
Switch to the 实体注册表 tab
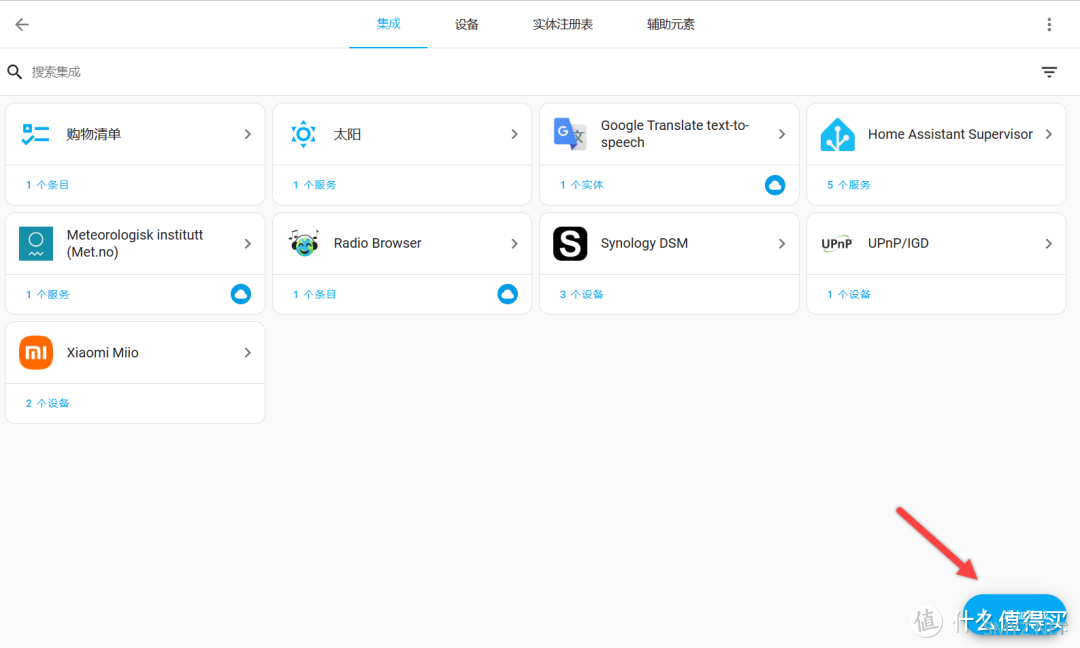click(562, 24)
